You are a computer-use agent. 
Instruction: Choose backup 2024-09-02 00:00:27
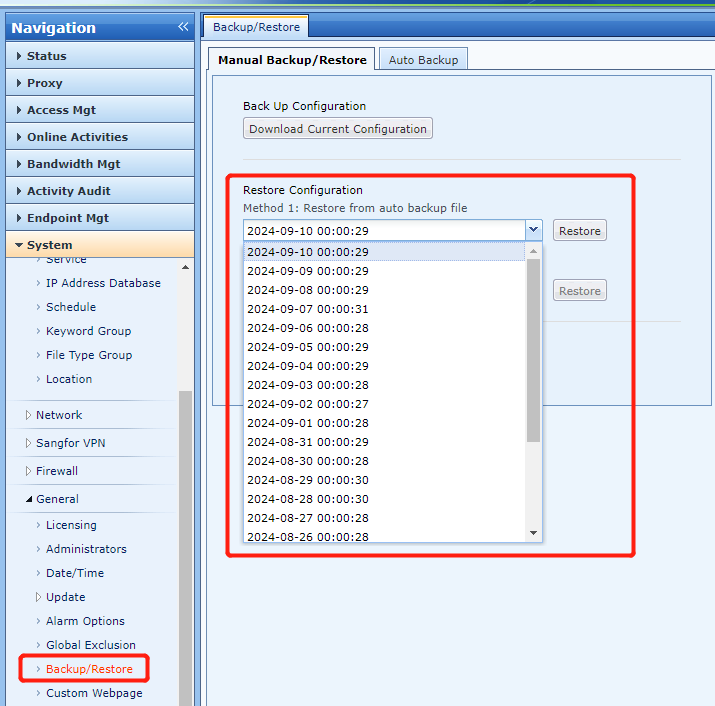coord(384,404)
